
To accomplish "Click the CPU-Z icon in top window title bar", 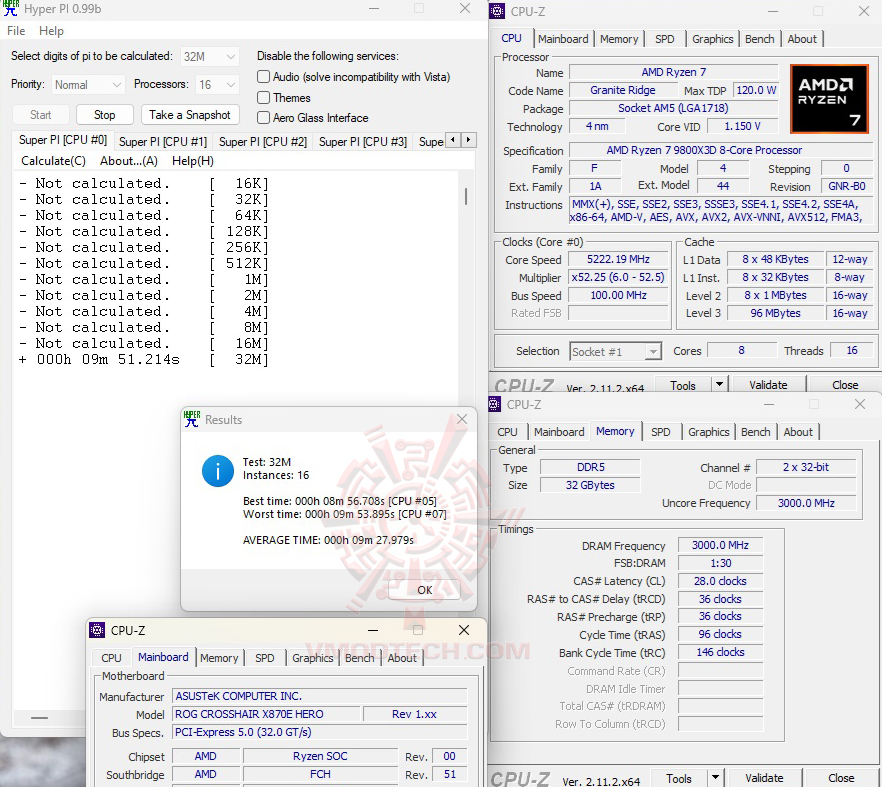I will click(x=497, y=11).
